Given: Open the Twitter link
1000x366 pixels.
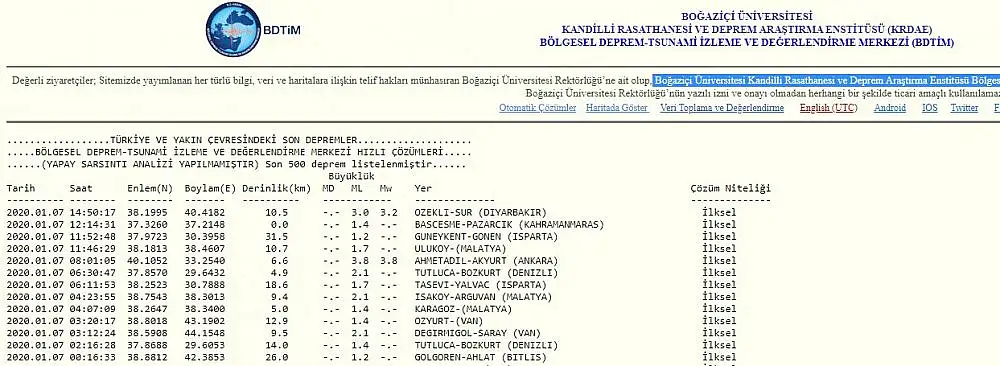Looking at the screenshot, I should (x=964, y=108).
